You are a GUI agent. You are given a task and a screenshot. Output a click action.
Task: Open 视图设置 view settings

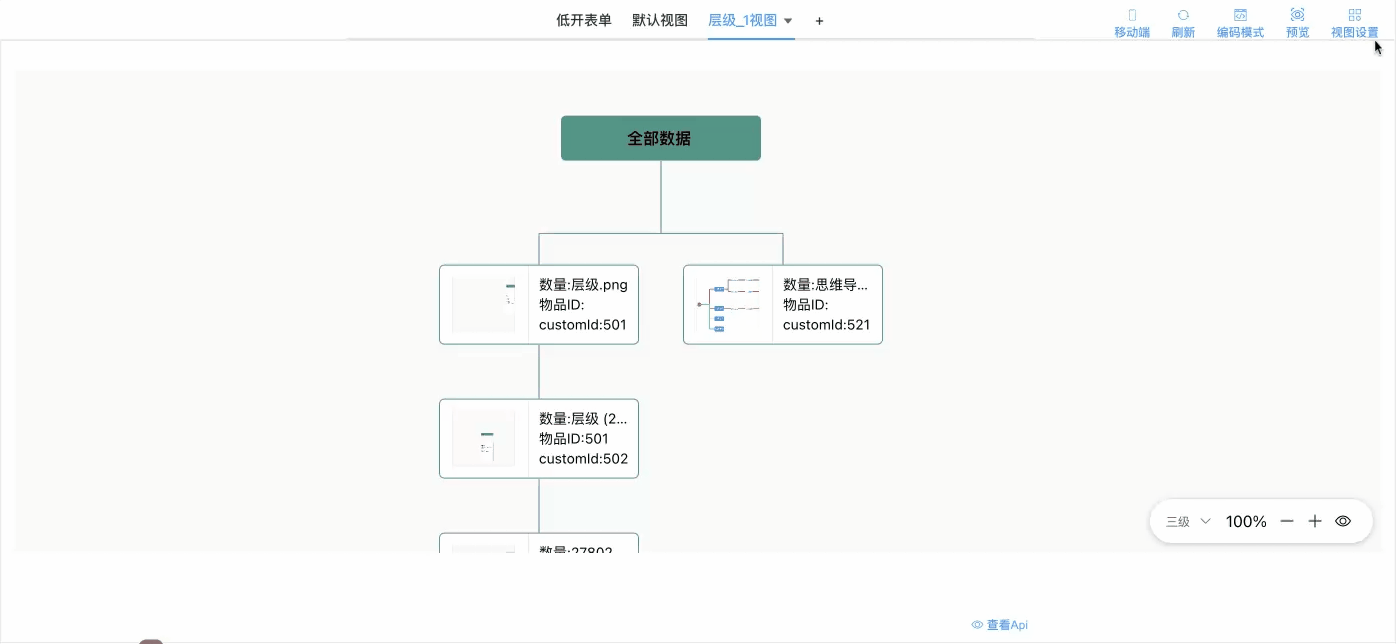point(1354,16)
